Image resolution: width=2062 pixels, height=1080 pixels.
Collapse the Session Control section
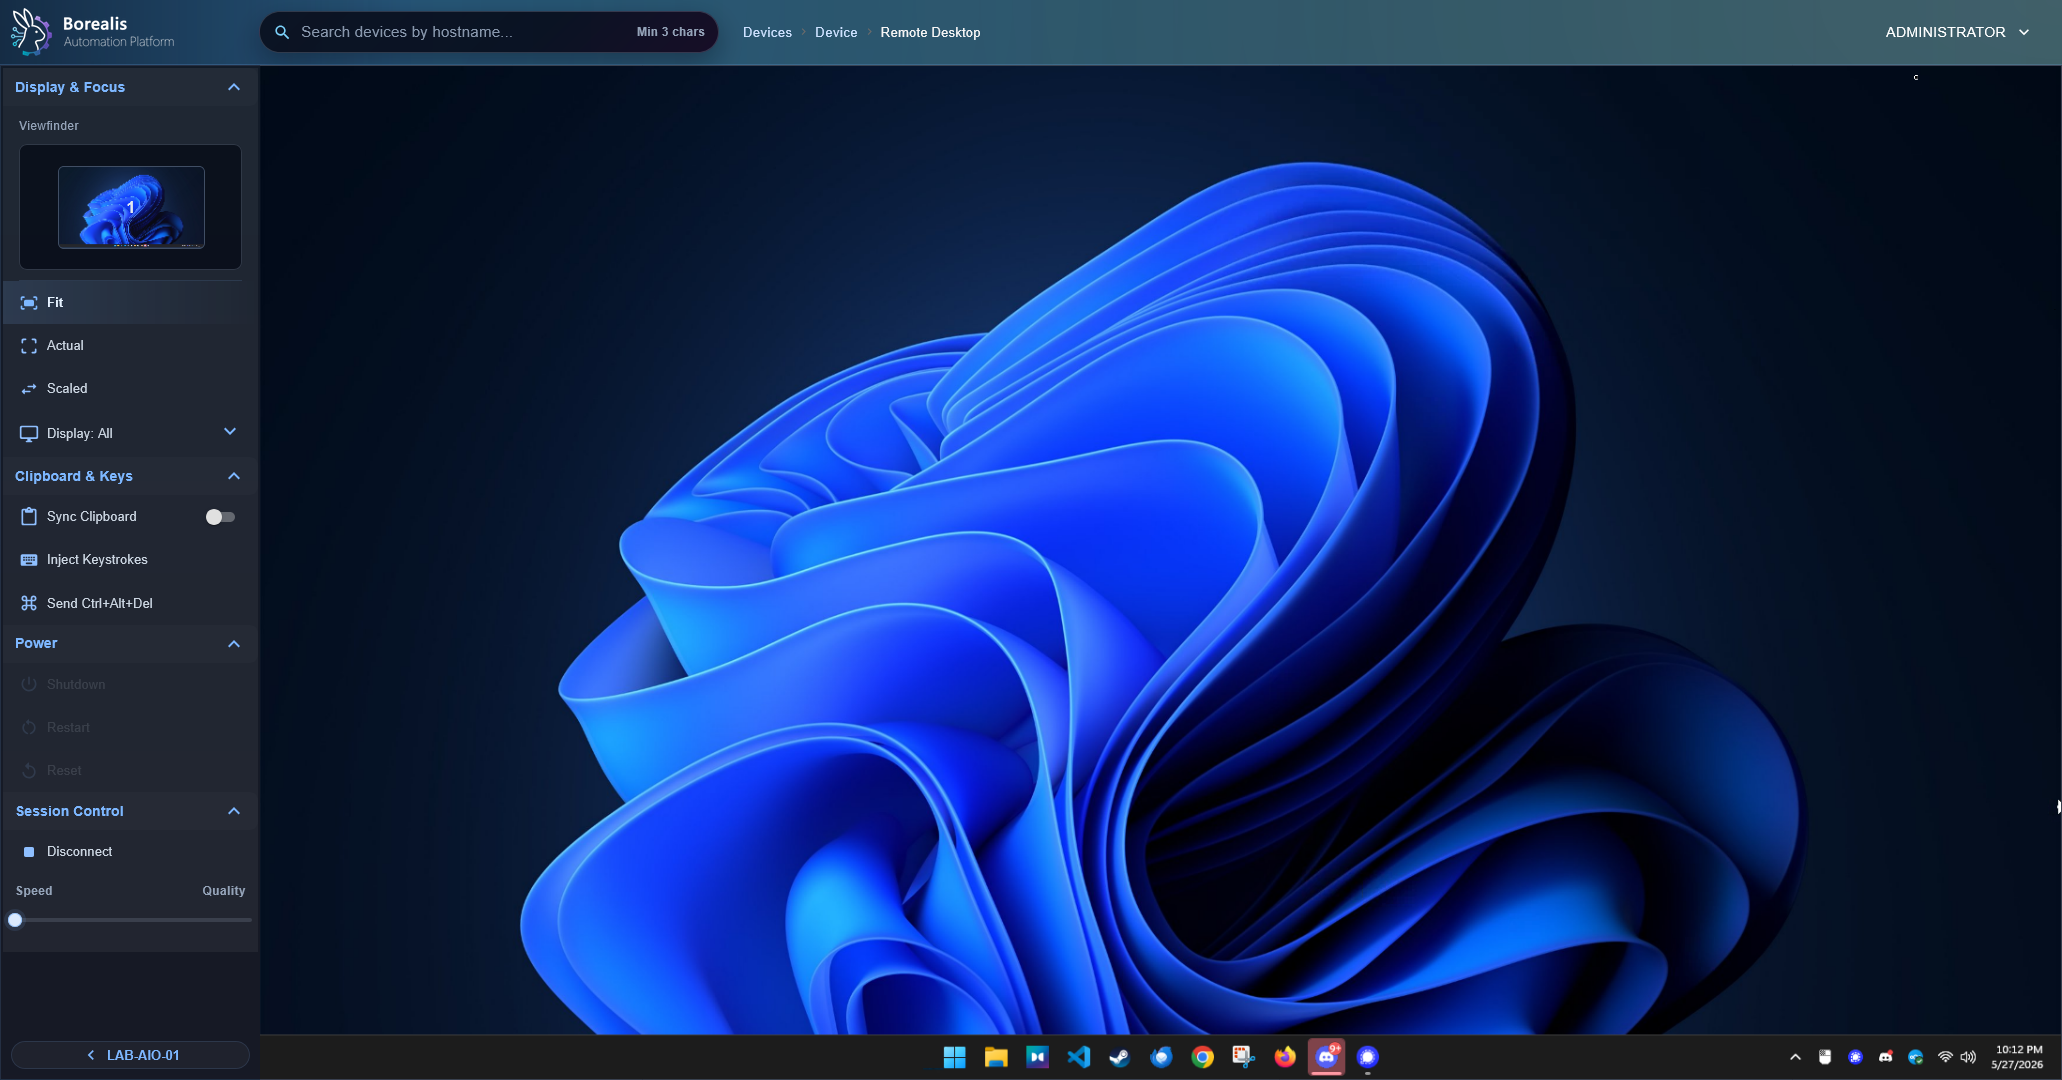(234, 811)
